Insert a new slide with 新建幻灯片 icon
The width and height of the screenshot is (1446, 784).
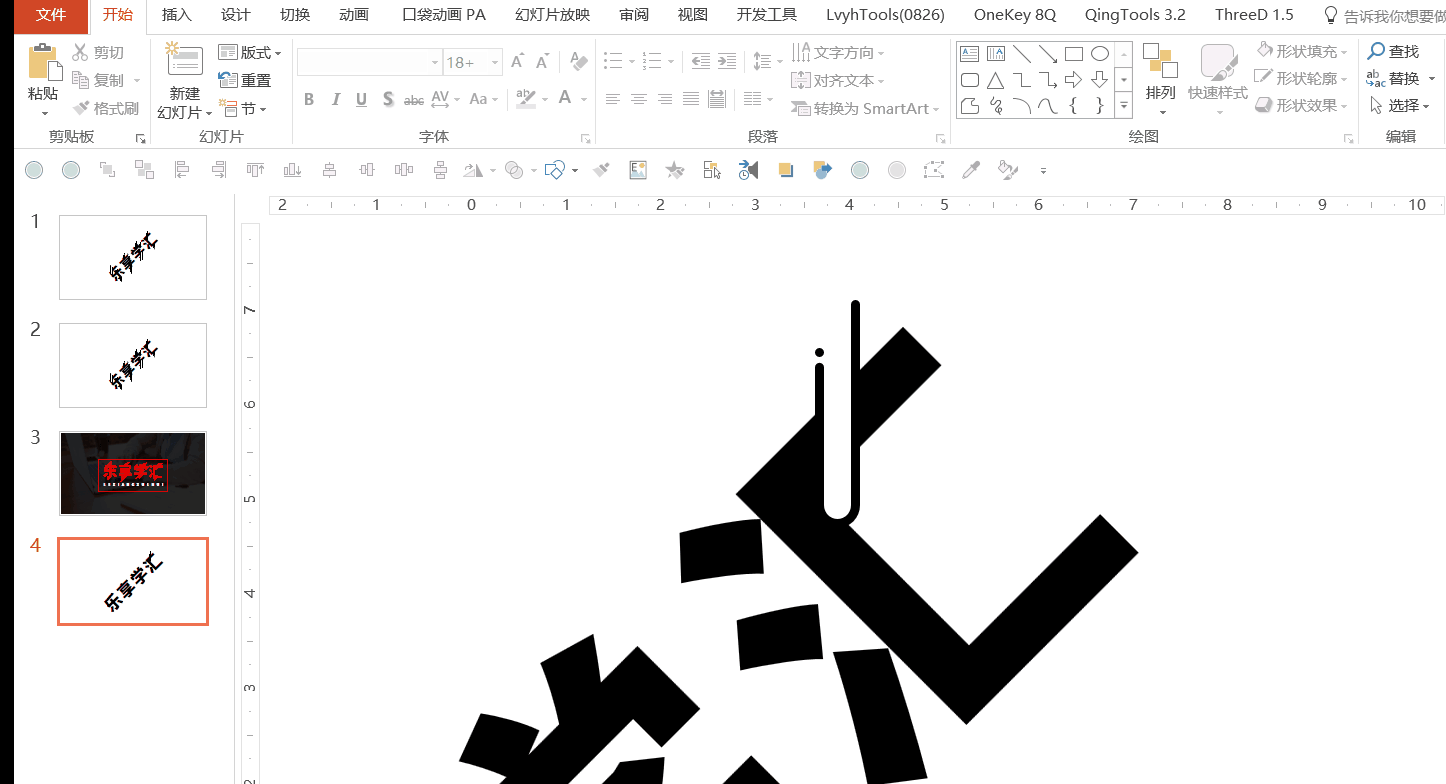pos(185,62)
